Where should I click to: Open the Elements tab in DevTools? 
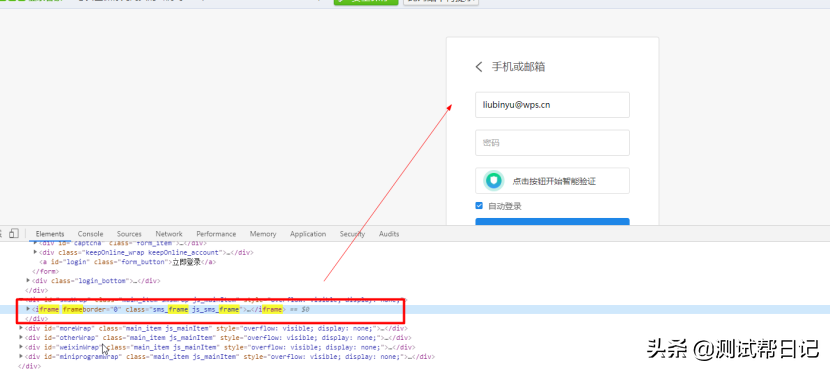(50, 234)
